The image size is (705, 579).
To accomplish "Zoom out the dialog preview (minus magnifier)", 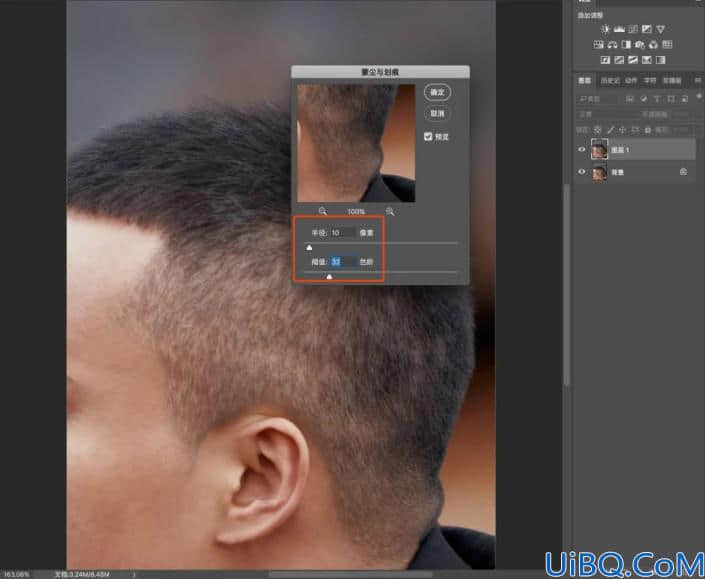I will tap(322, 211).
